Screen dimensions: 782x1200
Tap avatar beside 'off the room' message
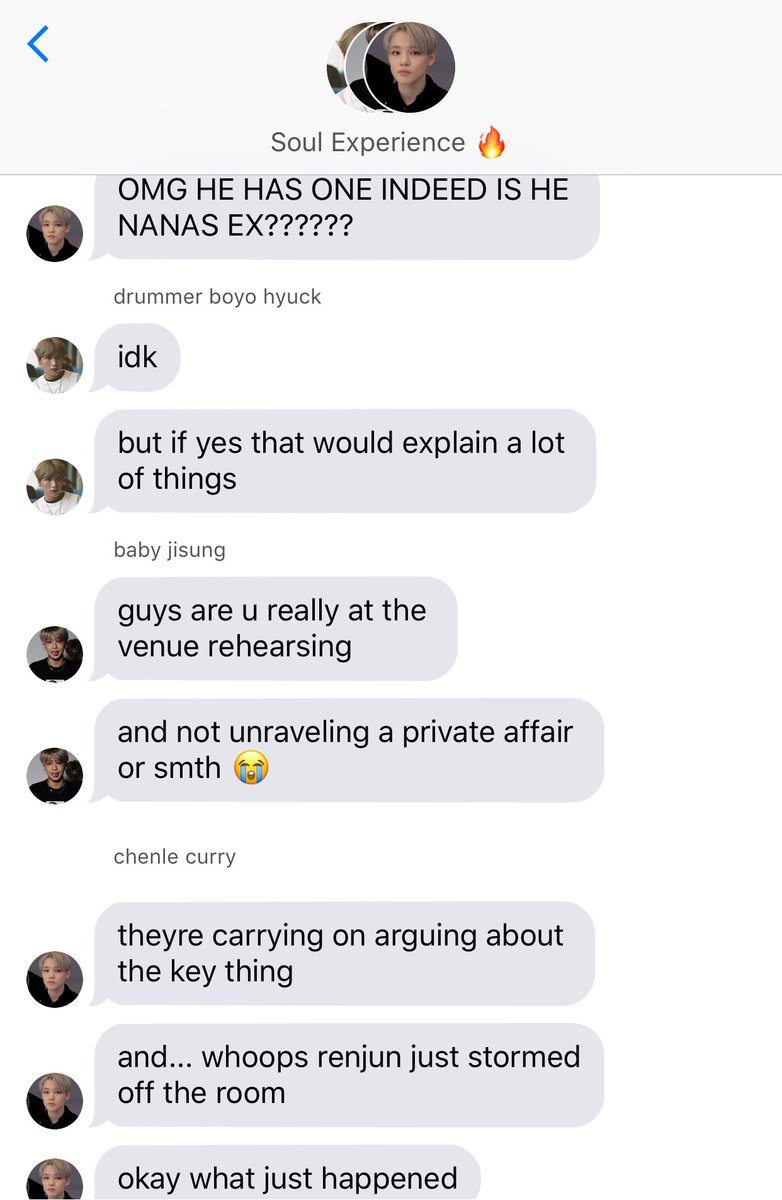click(x=54, y=1100)
